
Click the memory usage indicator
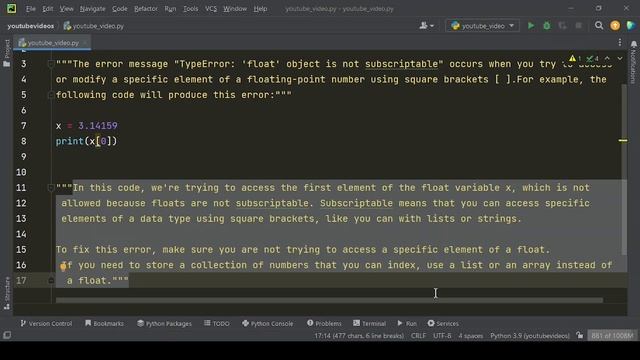(612, 336)
